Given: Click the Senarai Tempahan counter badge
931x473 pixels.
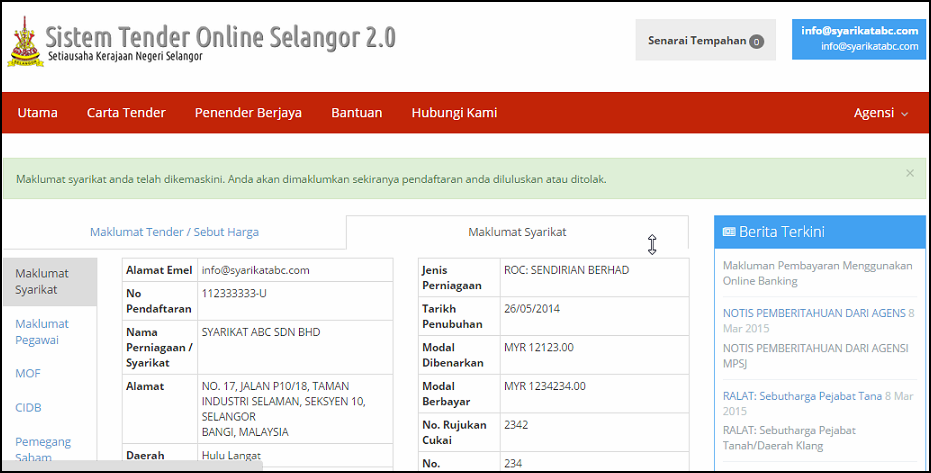Looking at the screenshot, I should pos(756,42).
